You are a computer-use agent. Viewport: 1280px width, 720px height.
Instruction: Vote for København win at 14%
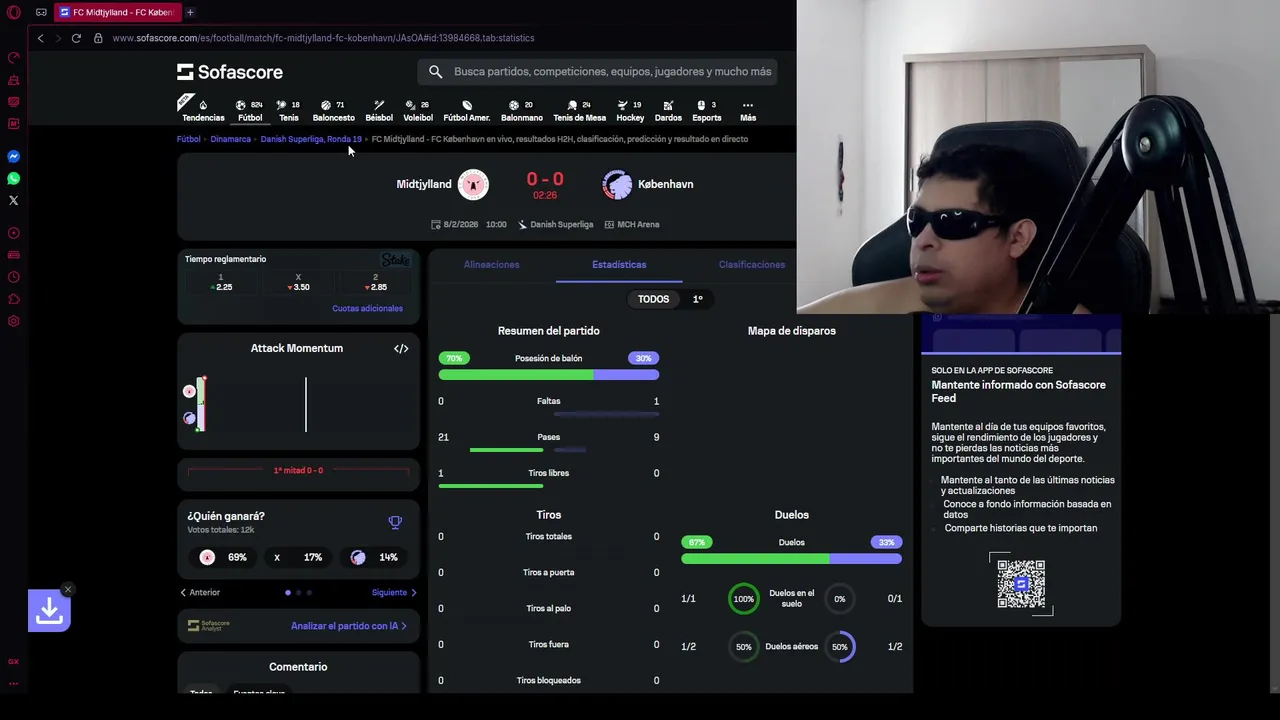tap(374, 557)
